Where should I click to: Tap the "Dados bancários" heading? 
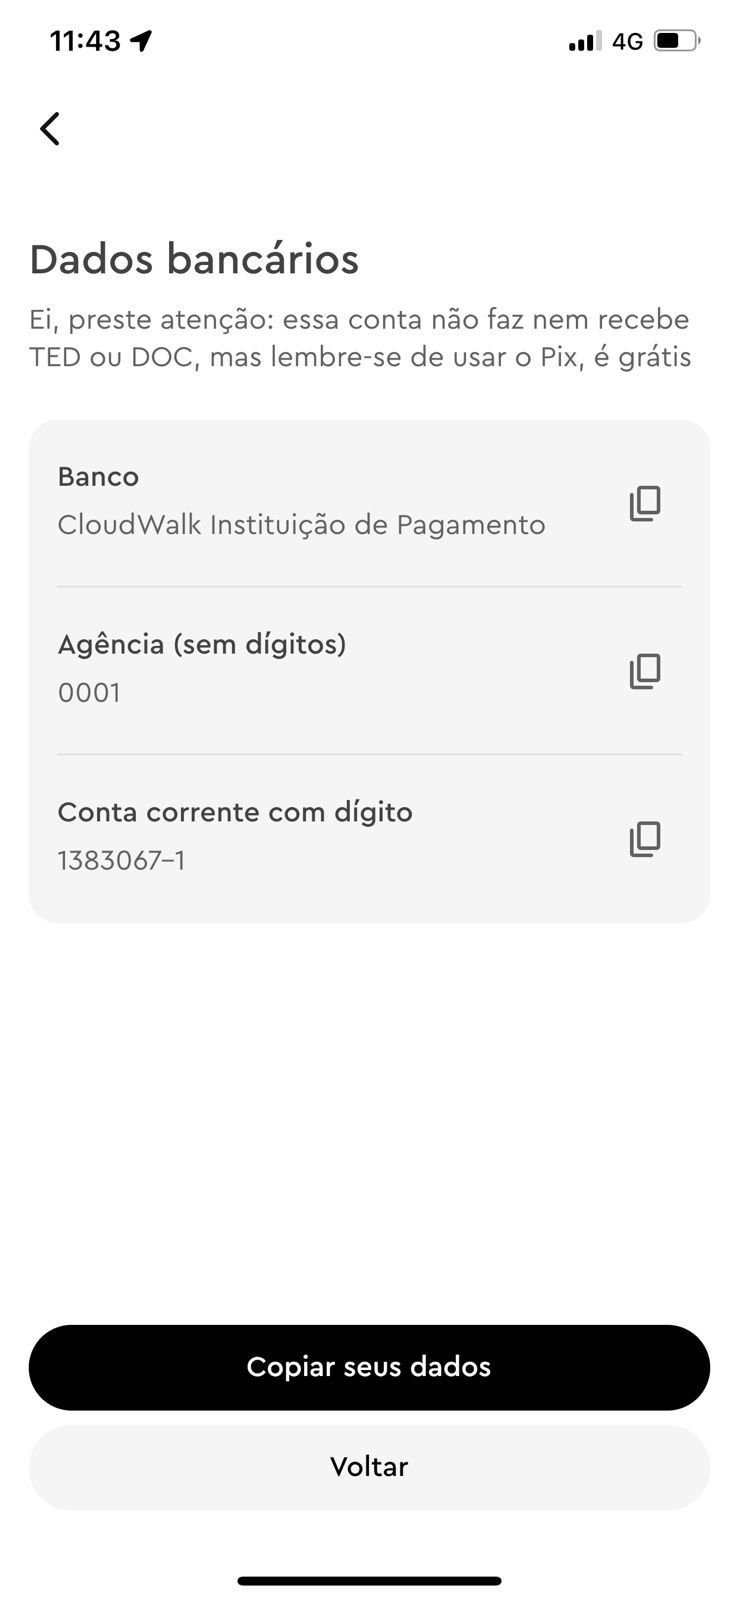[194, 259]
